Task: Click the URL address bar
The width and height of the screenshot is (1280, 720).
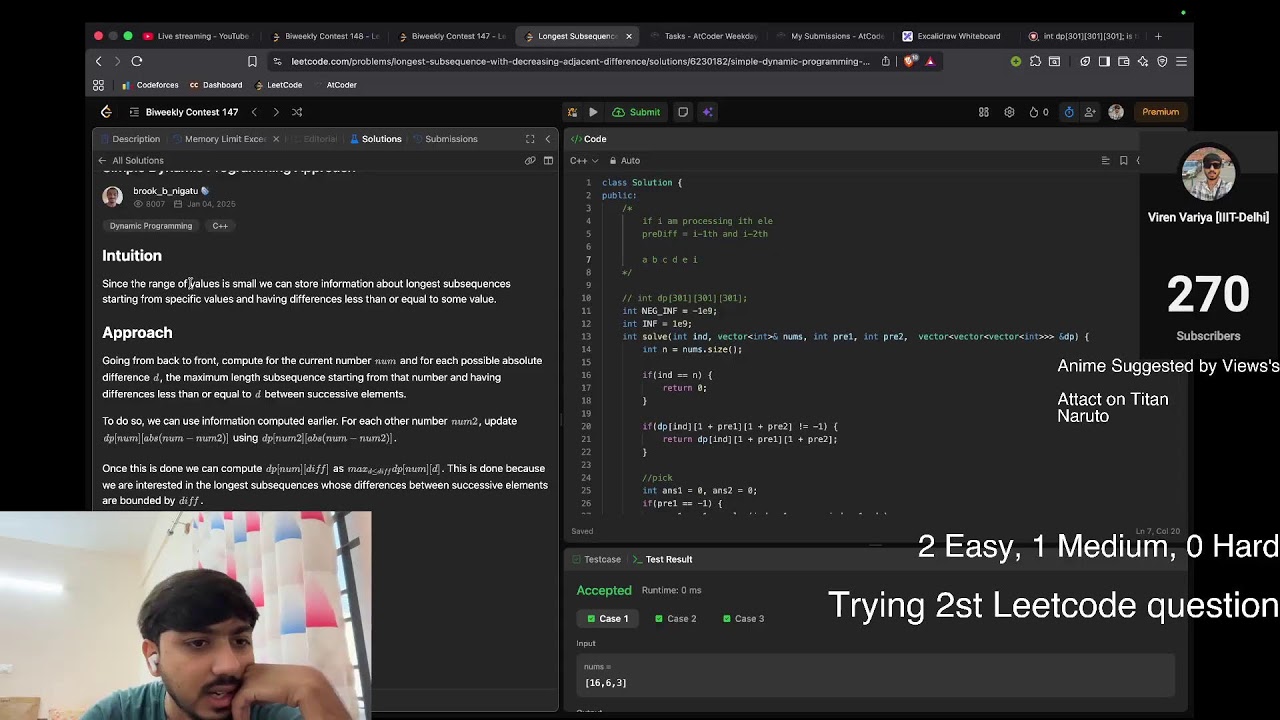Action: pos(580,61)
